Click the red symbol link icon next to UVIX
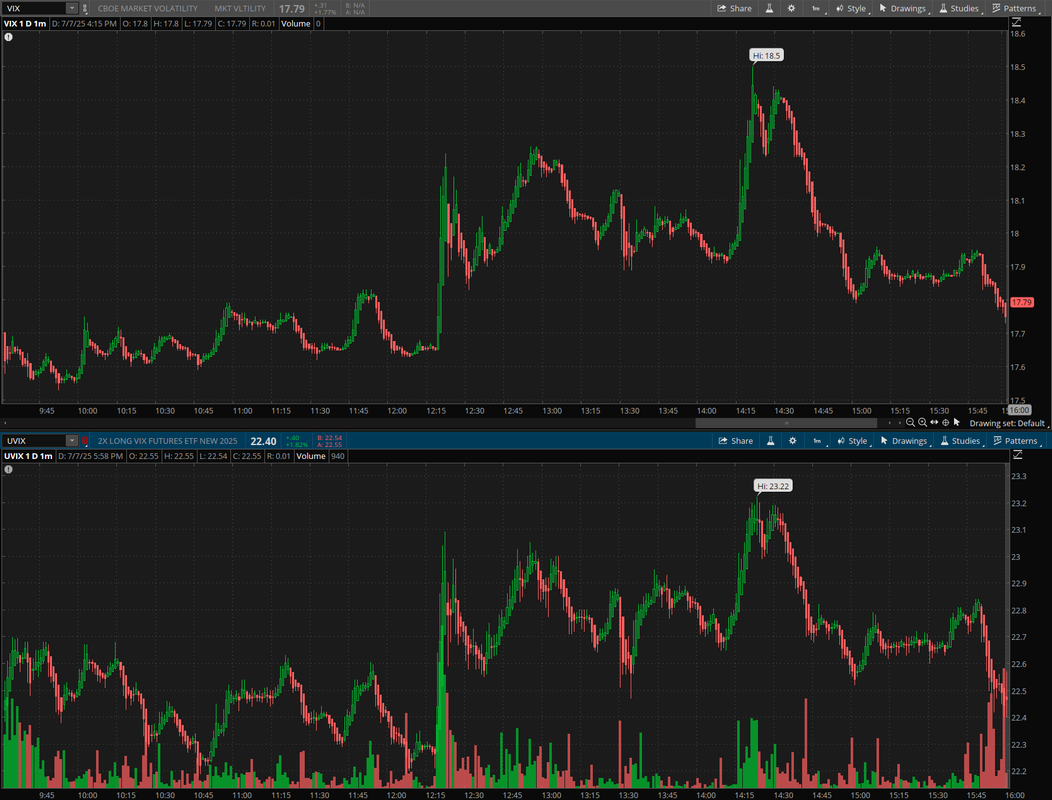 click(x=85, y=440)
